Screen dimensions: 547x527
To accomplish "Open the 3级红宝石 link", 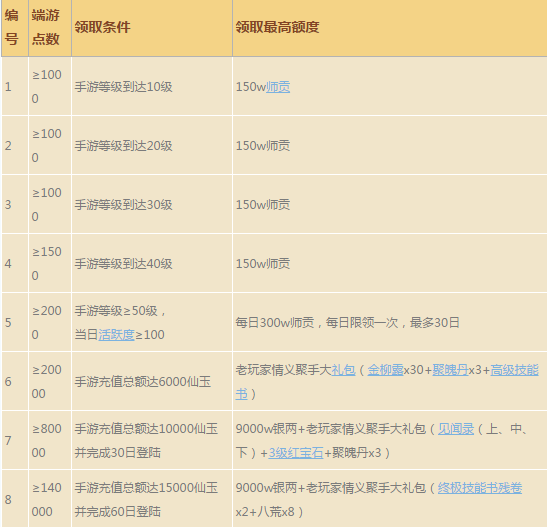I will coord(296,453).
